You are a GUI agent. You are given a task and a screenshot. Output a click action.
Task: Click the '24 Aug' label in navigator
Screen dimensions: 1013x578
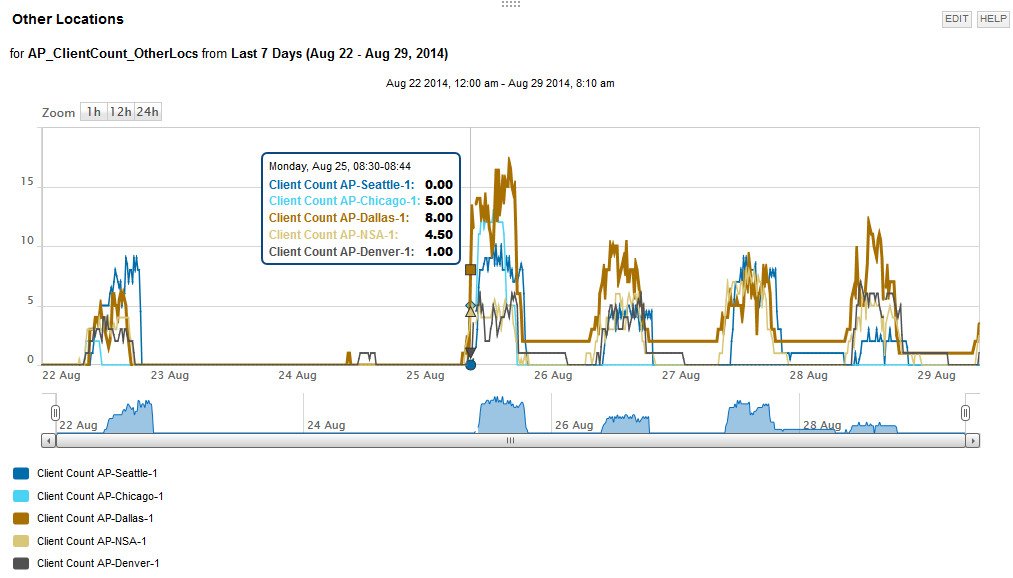tap(326, 426)
